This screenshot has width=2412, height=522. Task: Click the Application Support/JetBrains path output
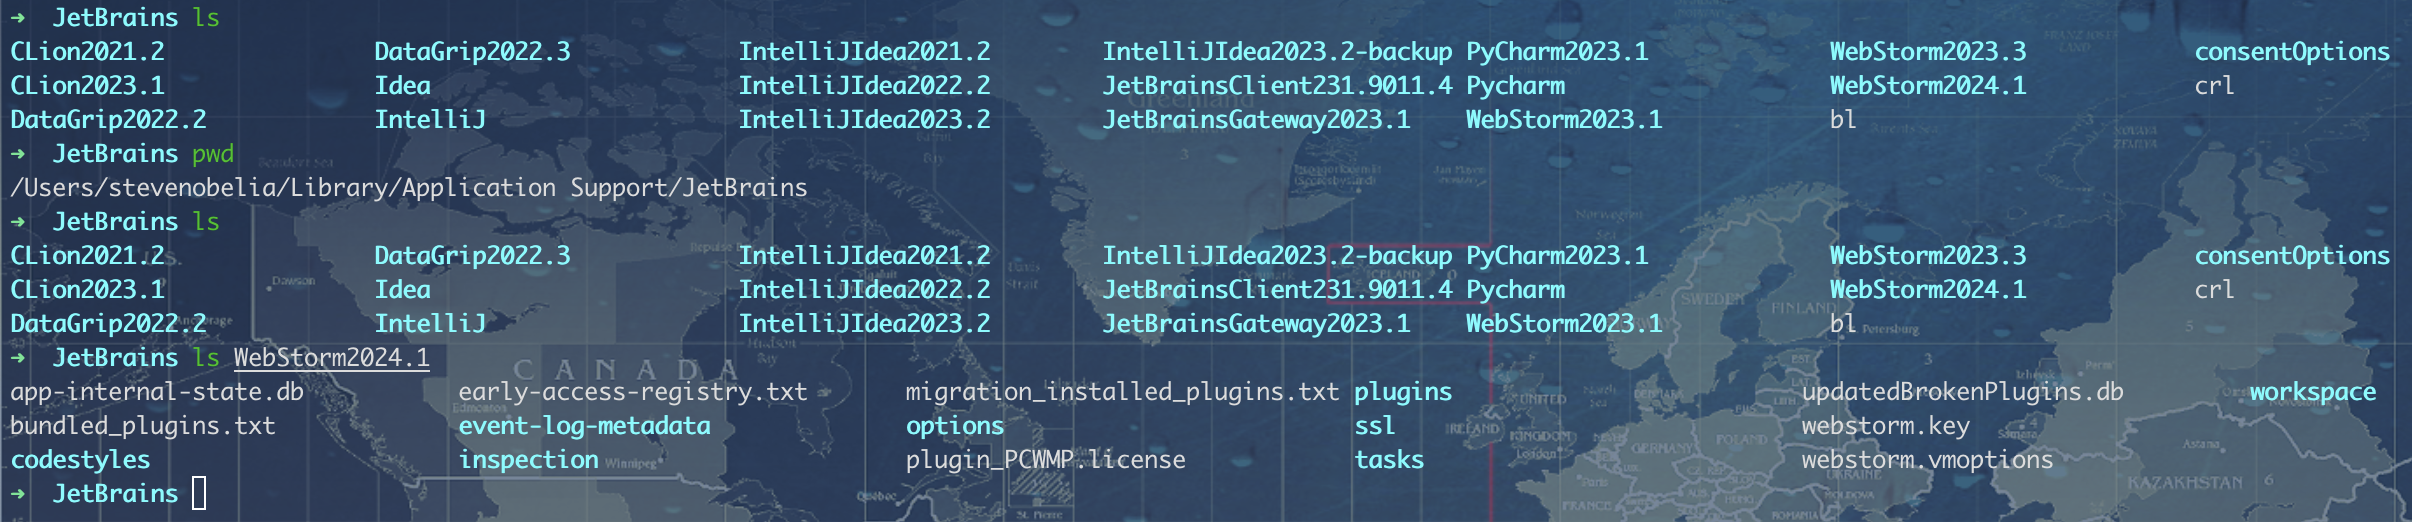pos(408,188)
